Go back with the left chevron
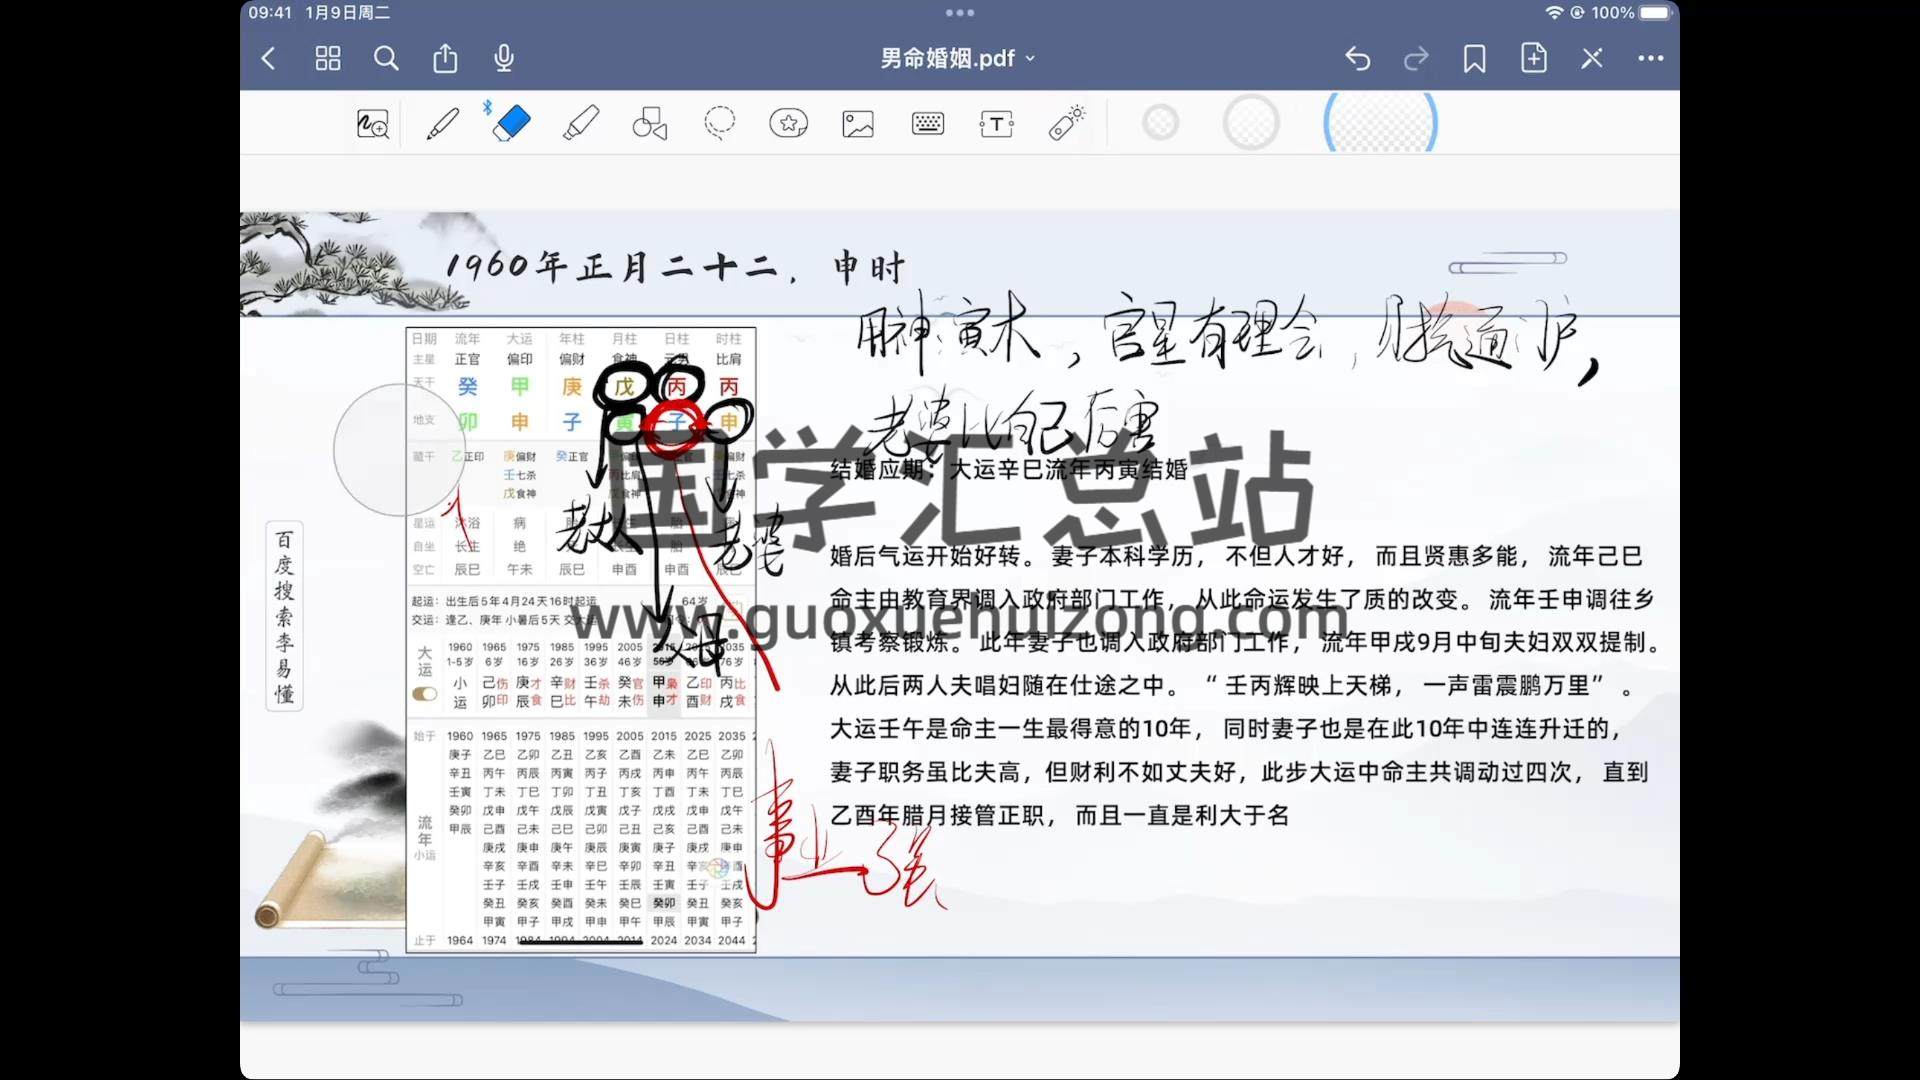1920x1080 pixels. 268,59
